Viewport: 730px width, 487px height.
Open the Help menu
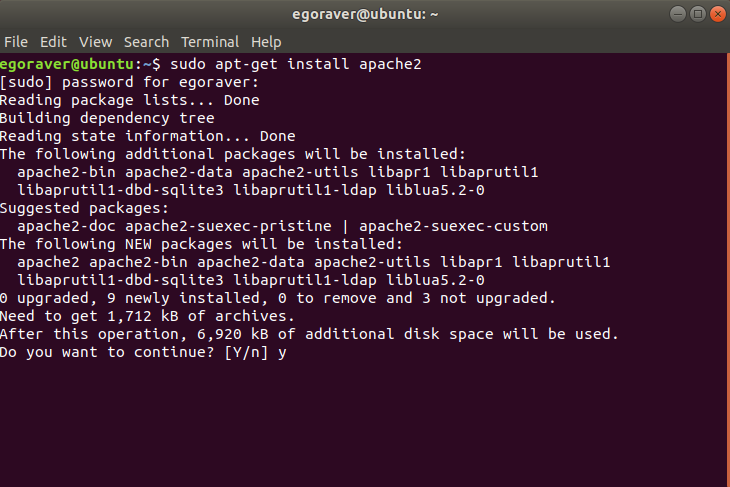[x=266, y=42]
